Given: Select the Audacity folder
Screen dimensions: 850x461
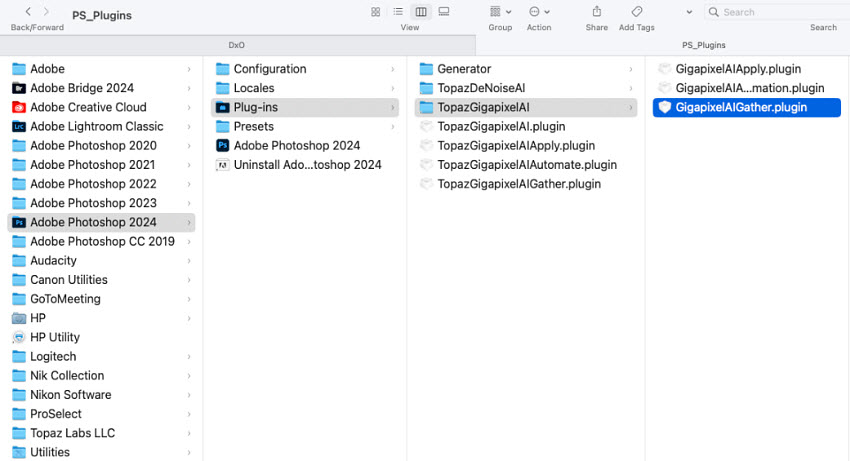Looking at the screenshot, I should (101, 260).
